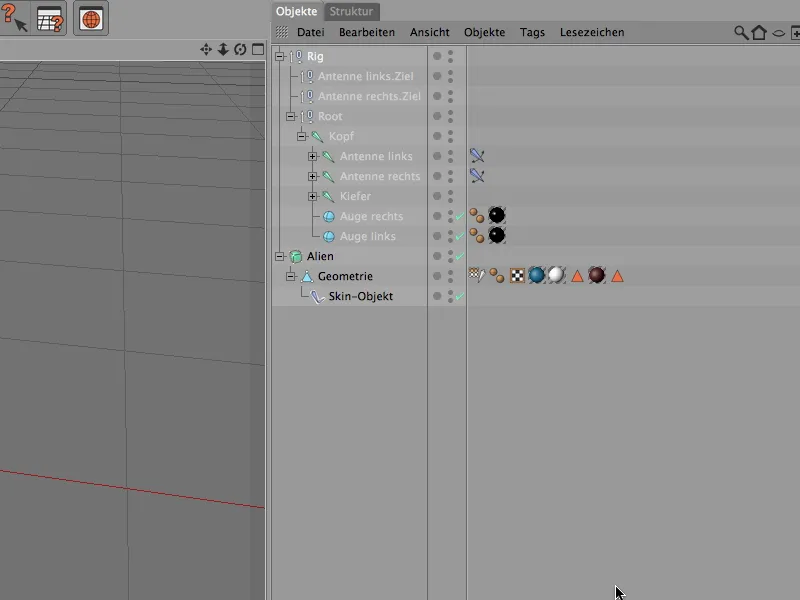Toggle visibility dots of Kopf
This screenshot has height=600, width=800.
[x=451, y=136]
